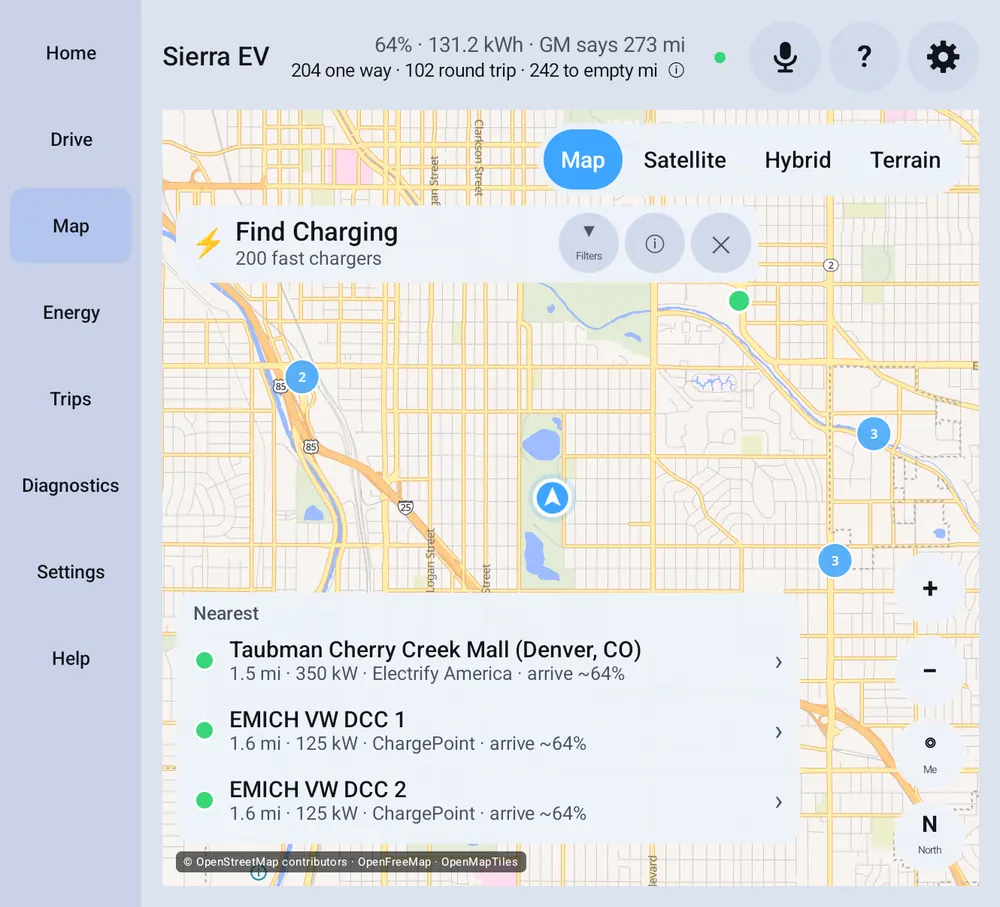Image resolution: width=1000 pixels, height=907 pixels.
Task: Open EMICH VW DCC 1 charger
Action: pos(488,731)
